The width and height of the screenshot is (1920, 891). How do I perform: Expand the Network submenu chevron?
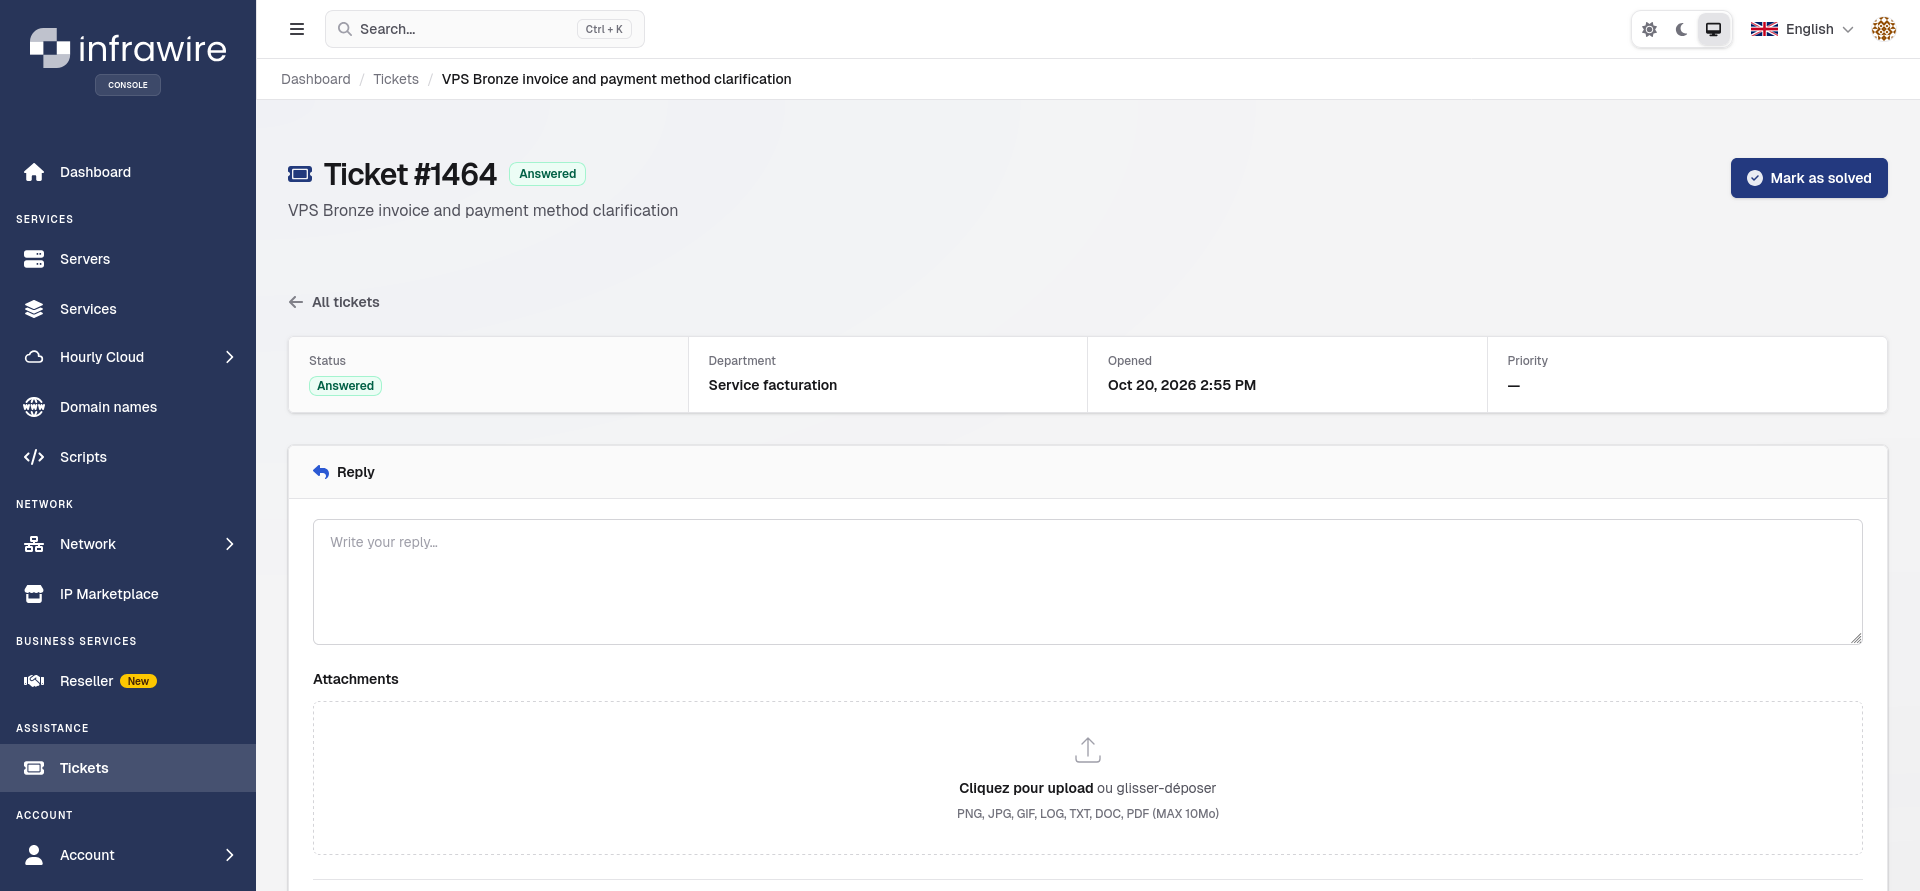coord(230,544)
